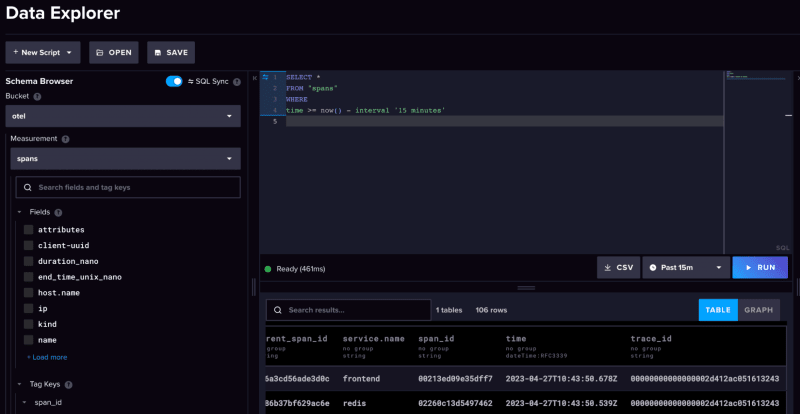Screen dimensions: 800x414
Task: Click the folder icon on OPEN button
Action: click(100, 53)
